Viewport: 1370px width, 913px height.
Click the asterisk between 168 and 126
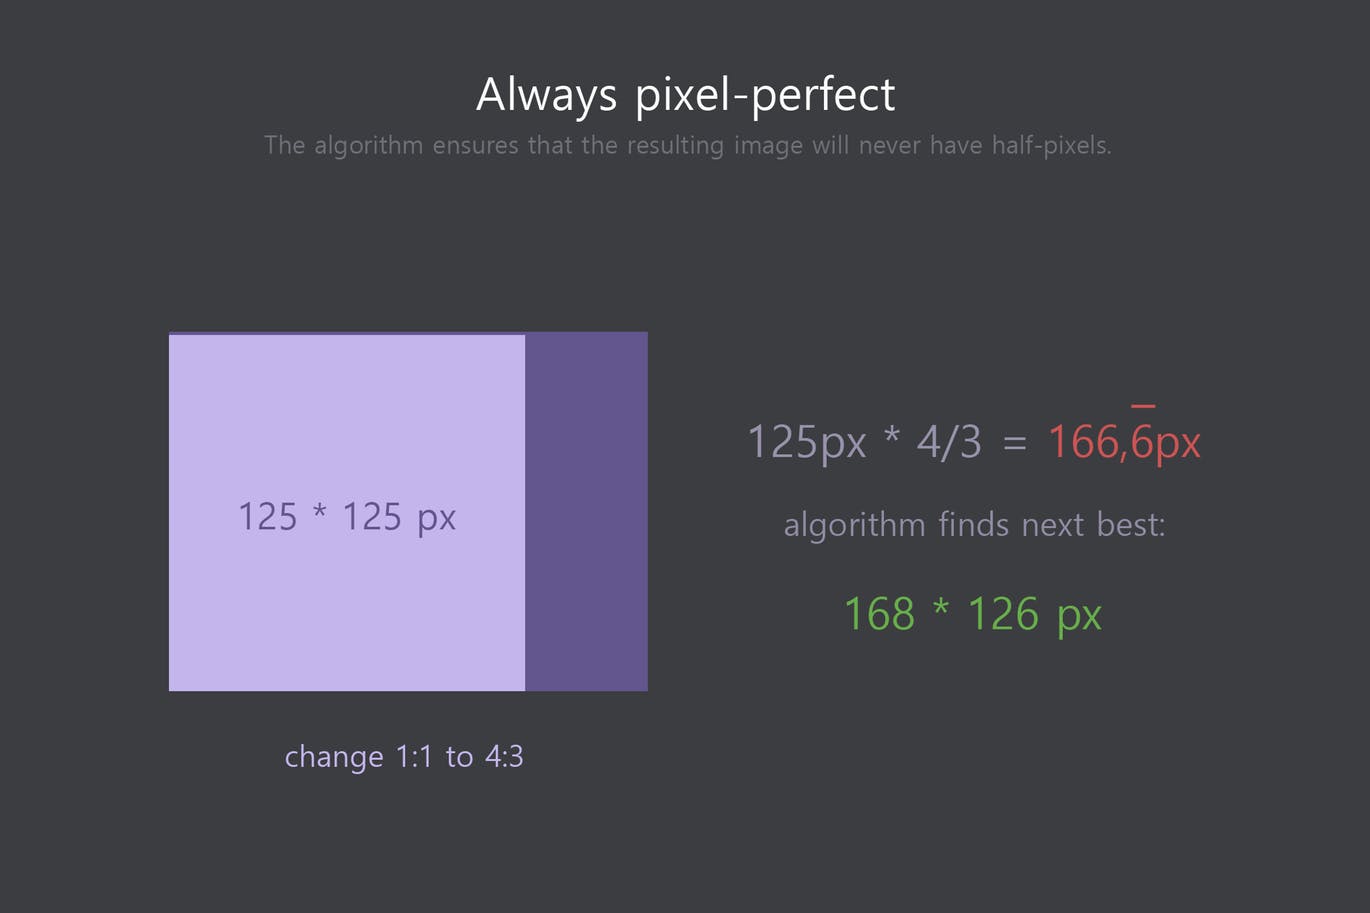(x=941, y=611)
